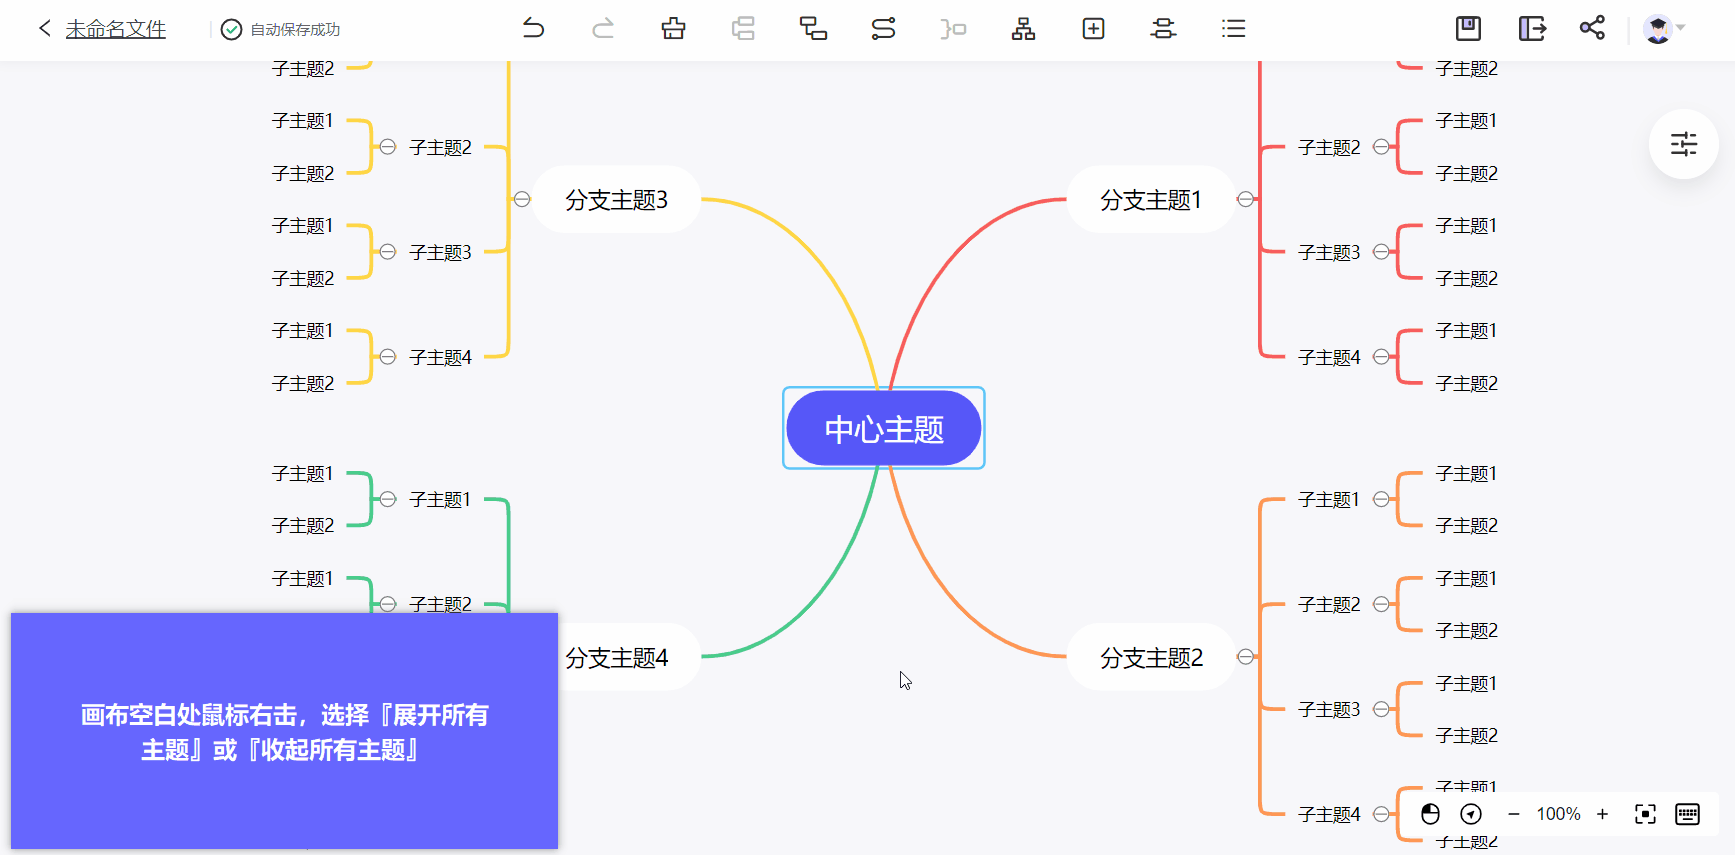This screenshot has height=855, width=1735.
Task: Select the 分支主题2 branch node
Action: point(1151,657)
